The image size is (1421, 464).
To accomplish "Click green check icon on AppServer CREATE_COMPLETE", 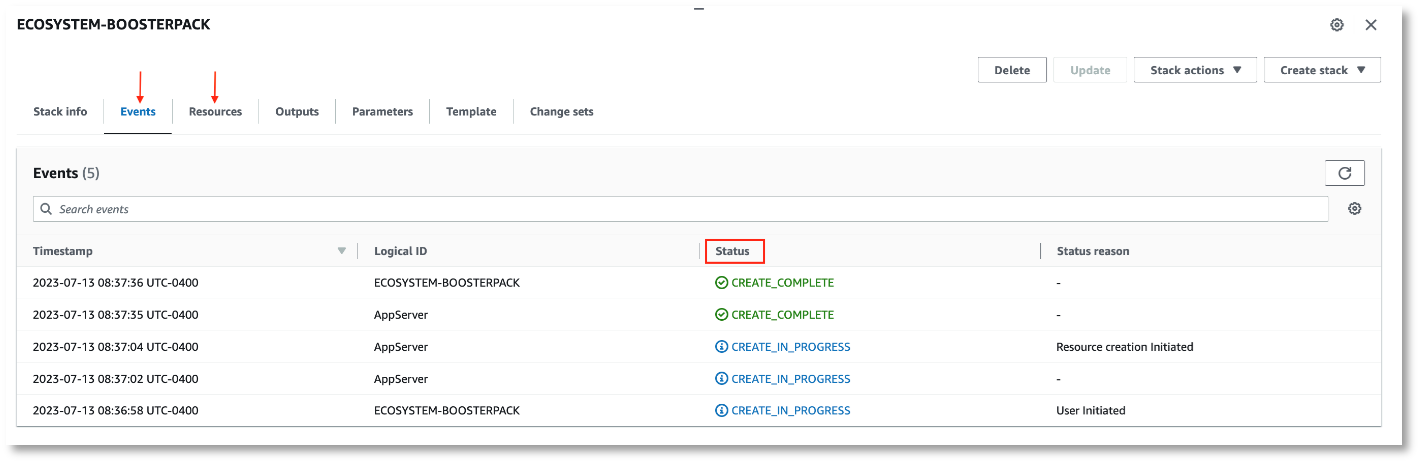I will (721, 315).
